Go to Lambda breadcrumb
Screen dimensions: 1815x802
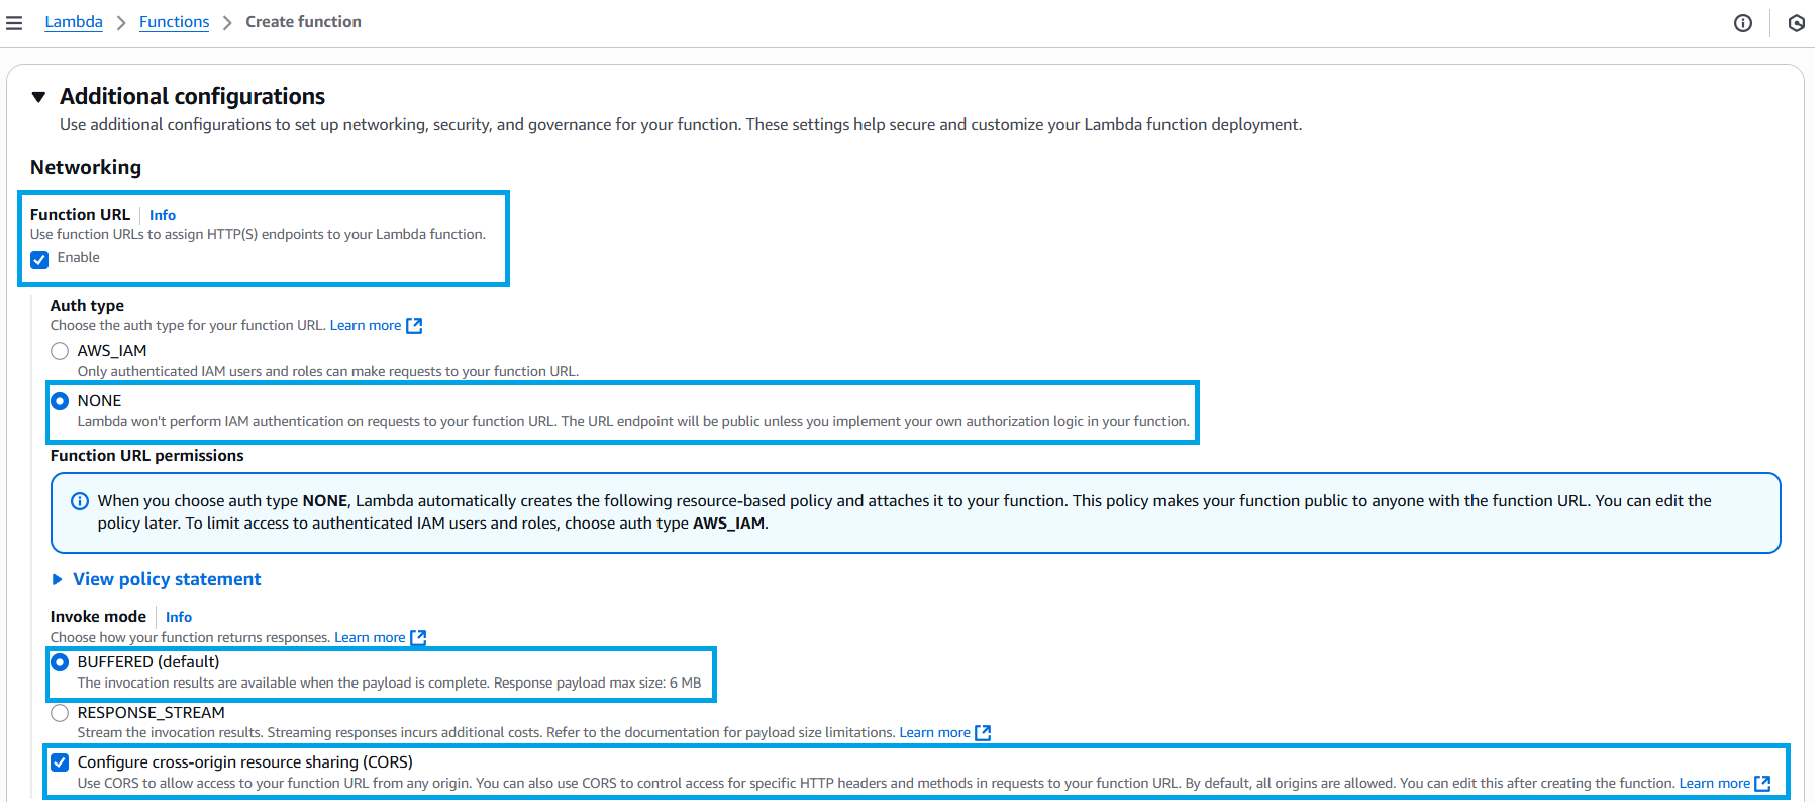[x=74, y=22]
